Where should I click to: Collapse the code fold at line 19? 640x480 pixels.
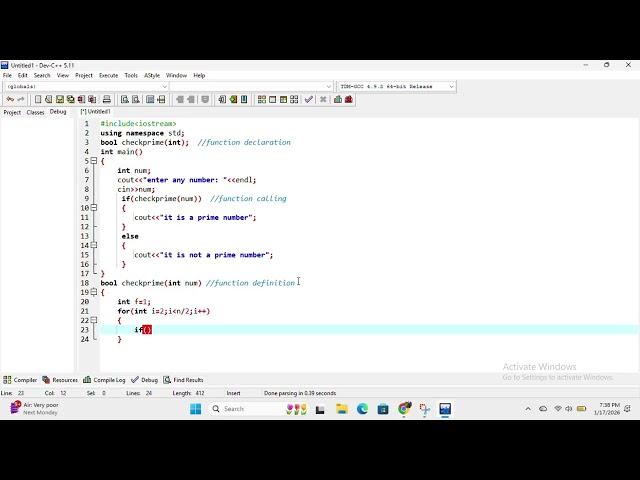[x=94, y=292]
